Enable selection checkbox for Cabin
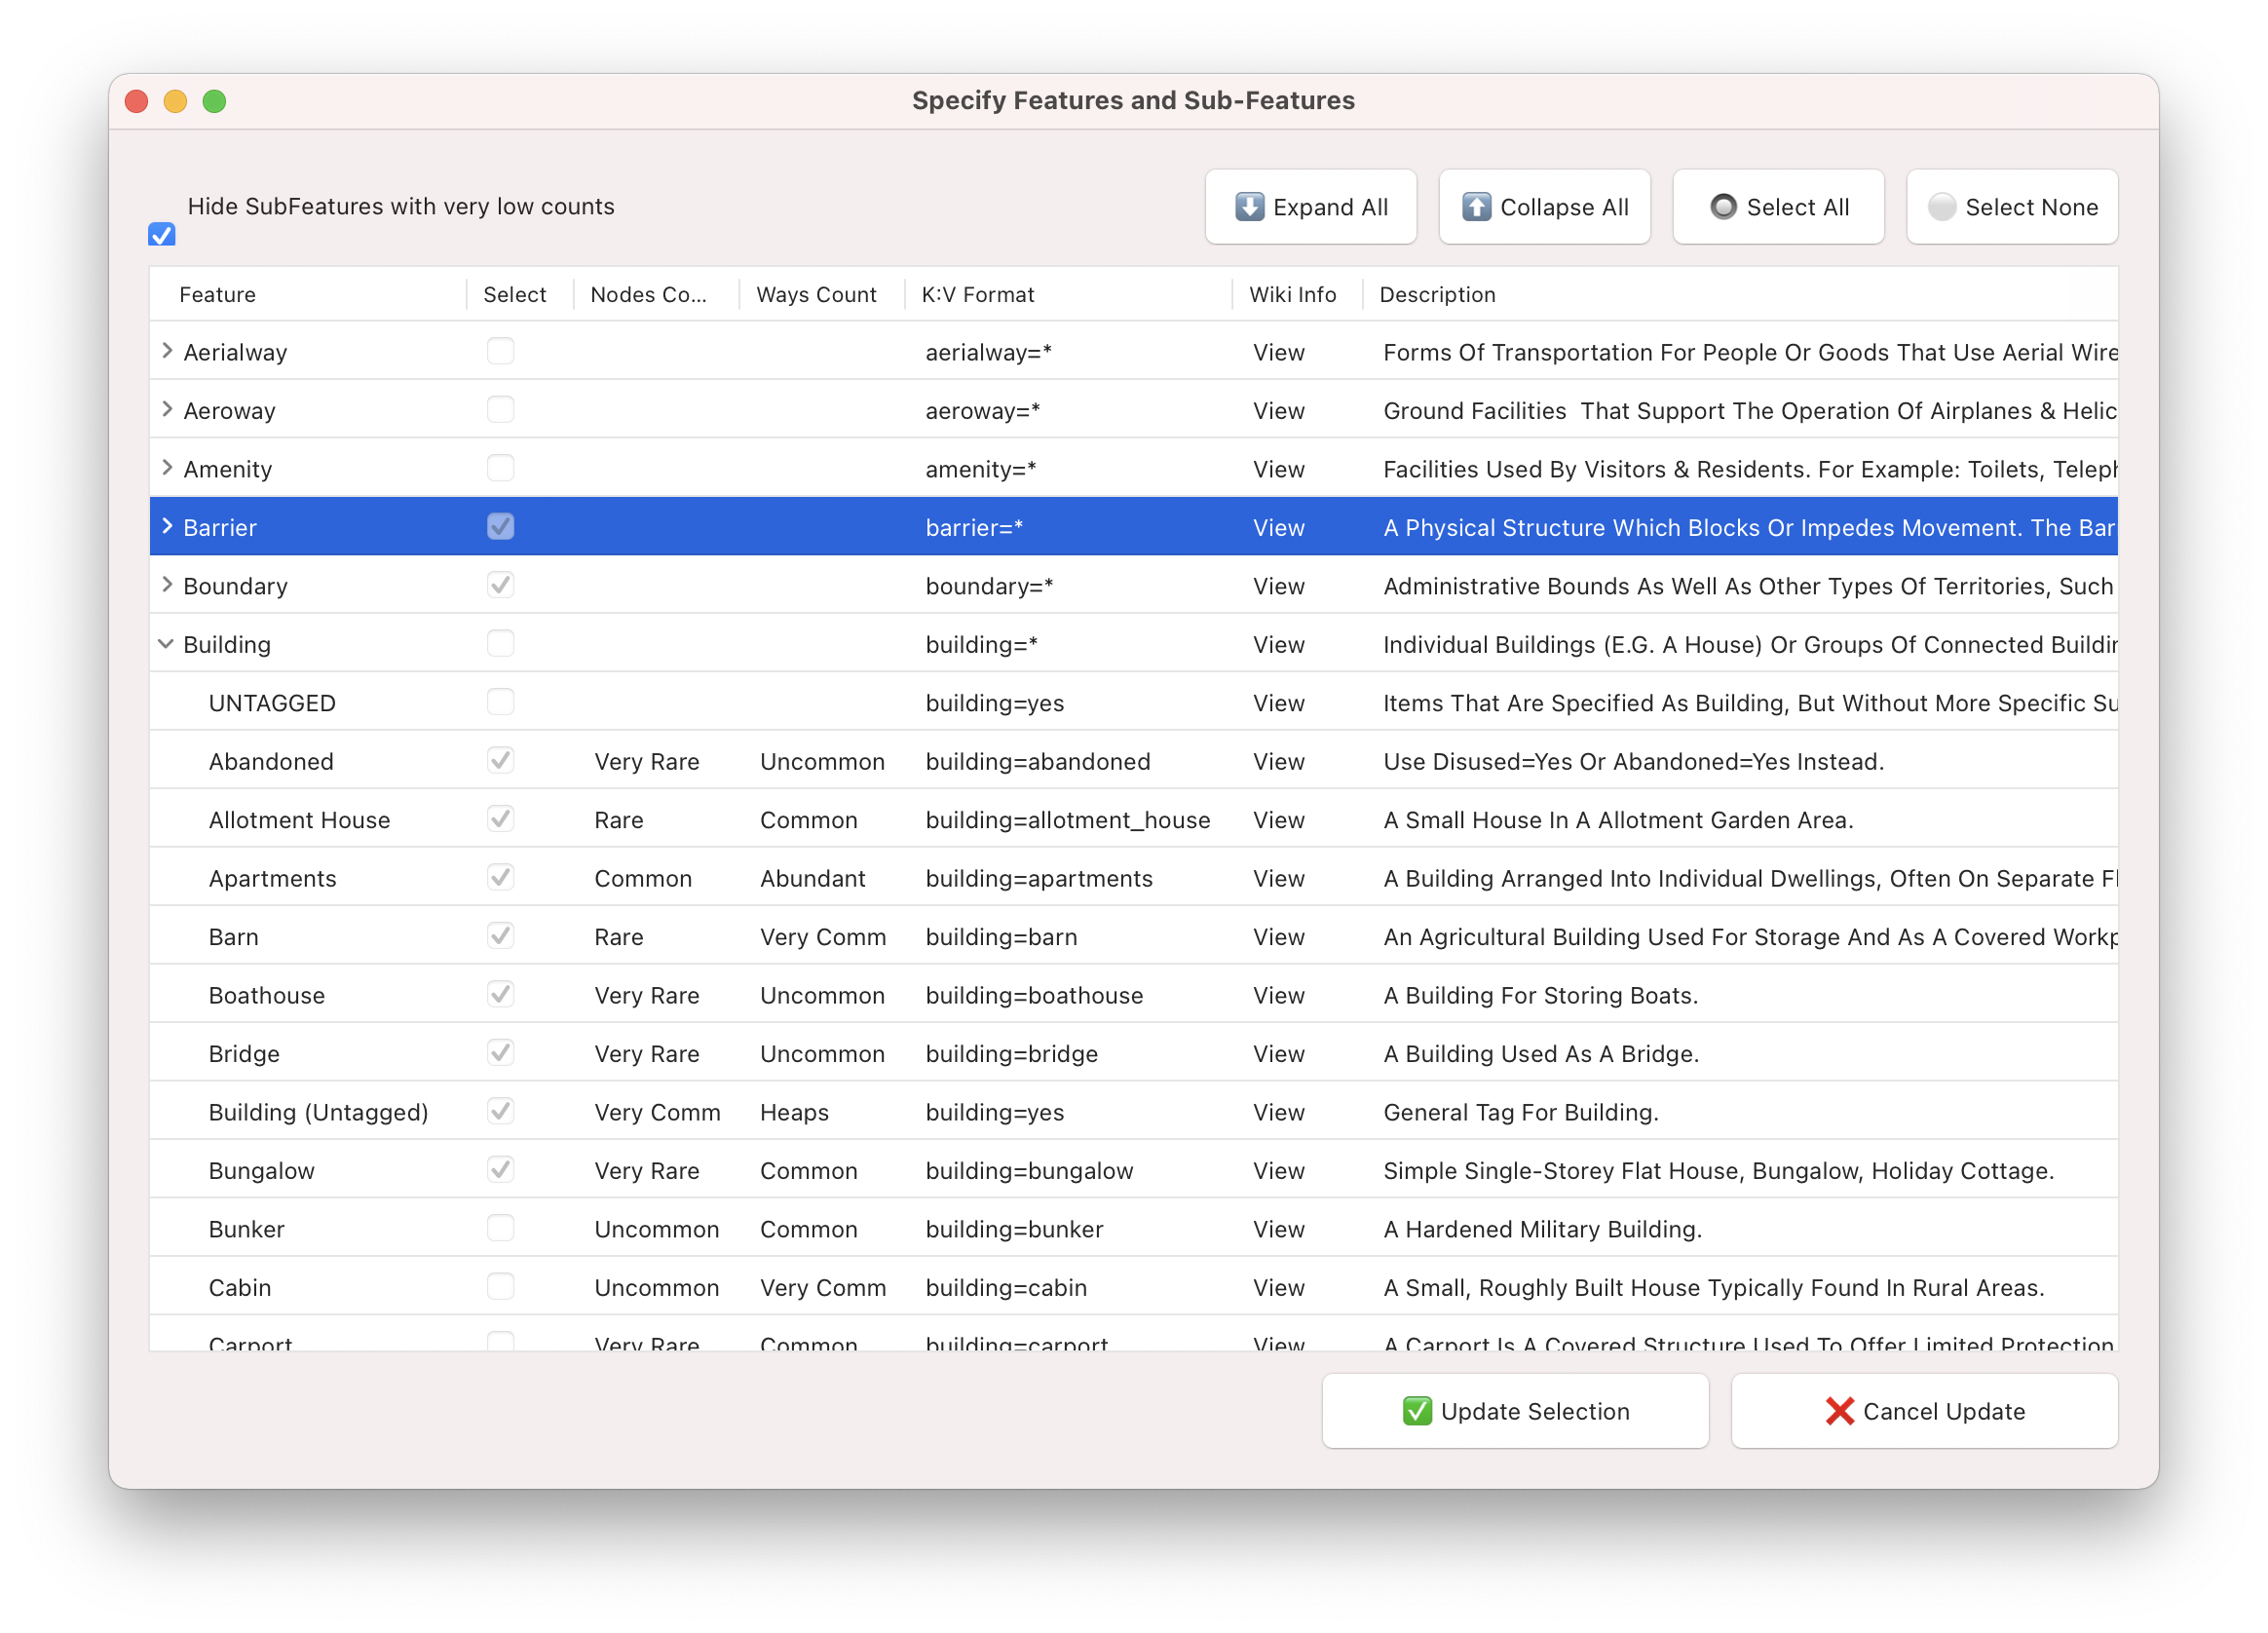The height and width of the screenshot is (1633, 2268). (500, 1288)
